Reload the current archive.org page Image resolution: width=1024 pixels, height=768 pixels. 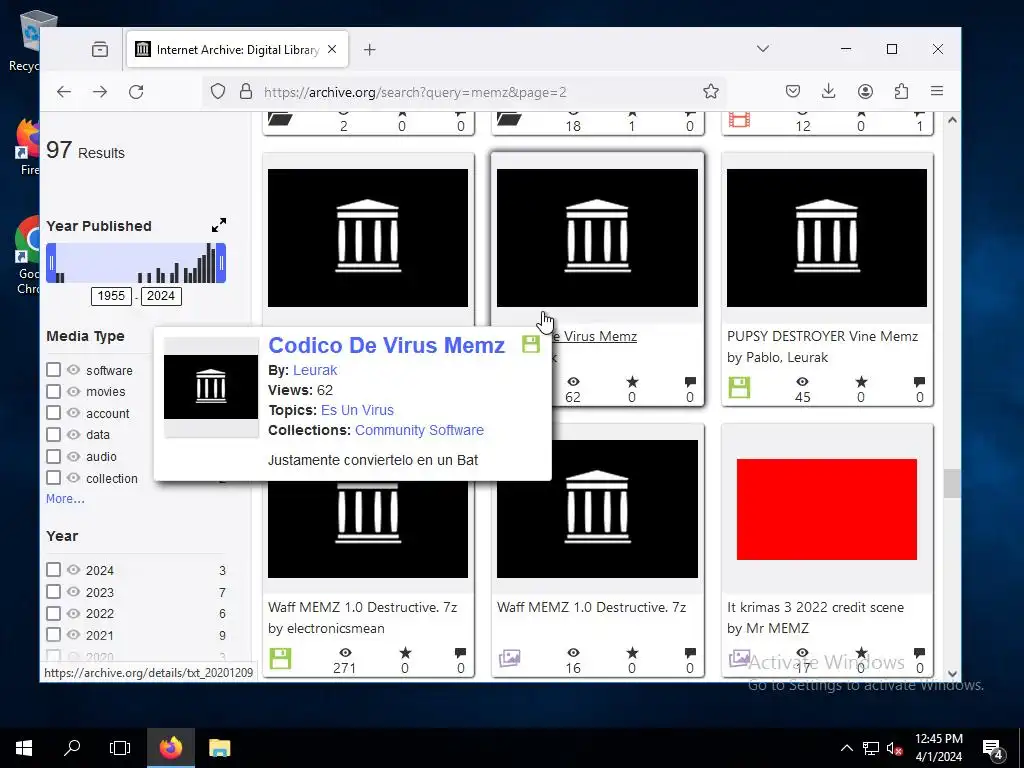point(136,92)
